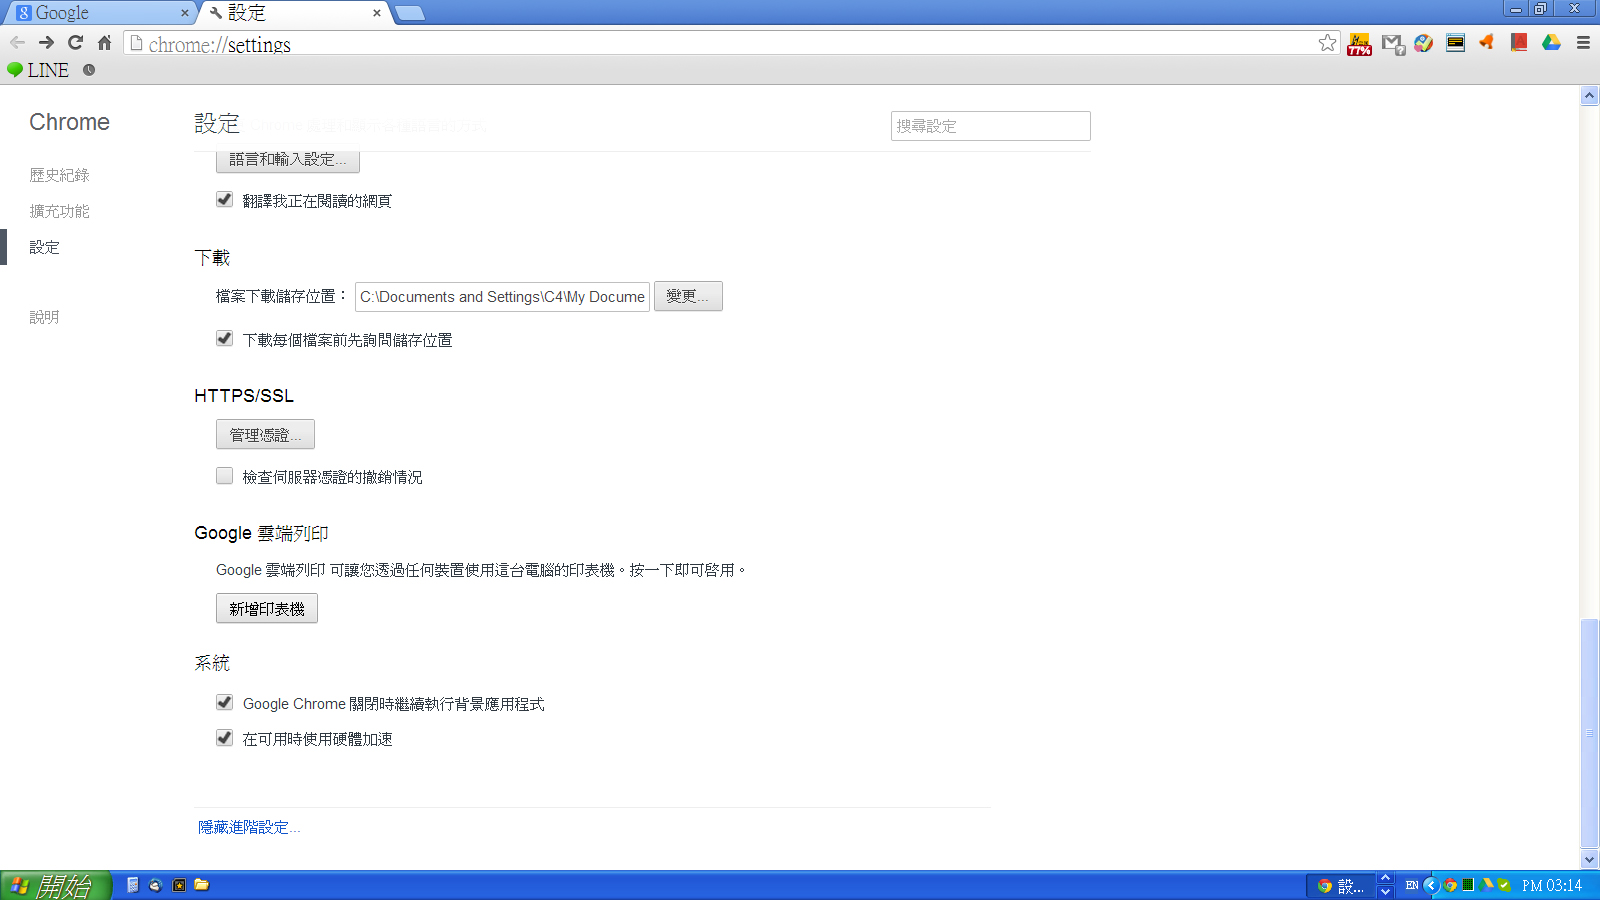Open the LINE bookmark in the bookmarks bar

coord(38,70)
